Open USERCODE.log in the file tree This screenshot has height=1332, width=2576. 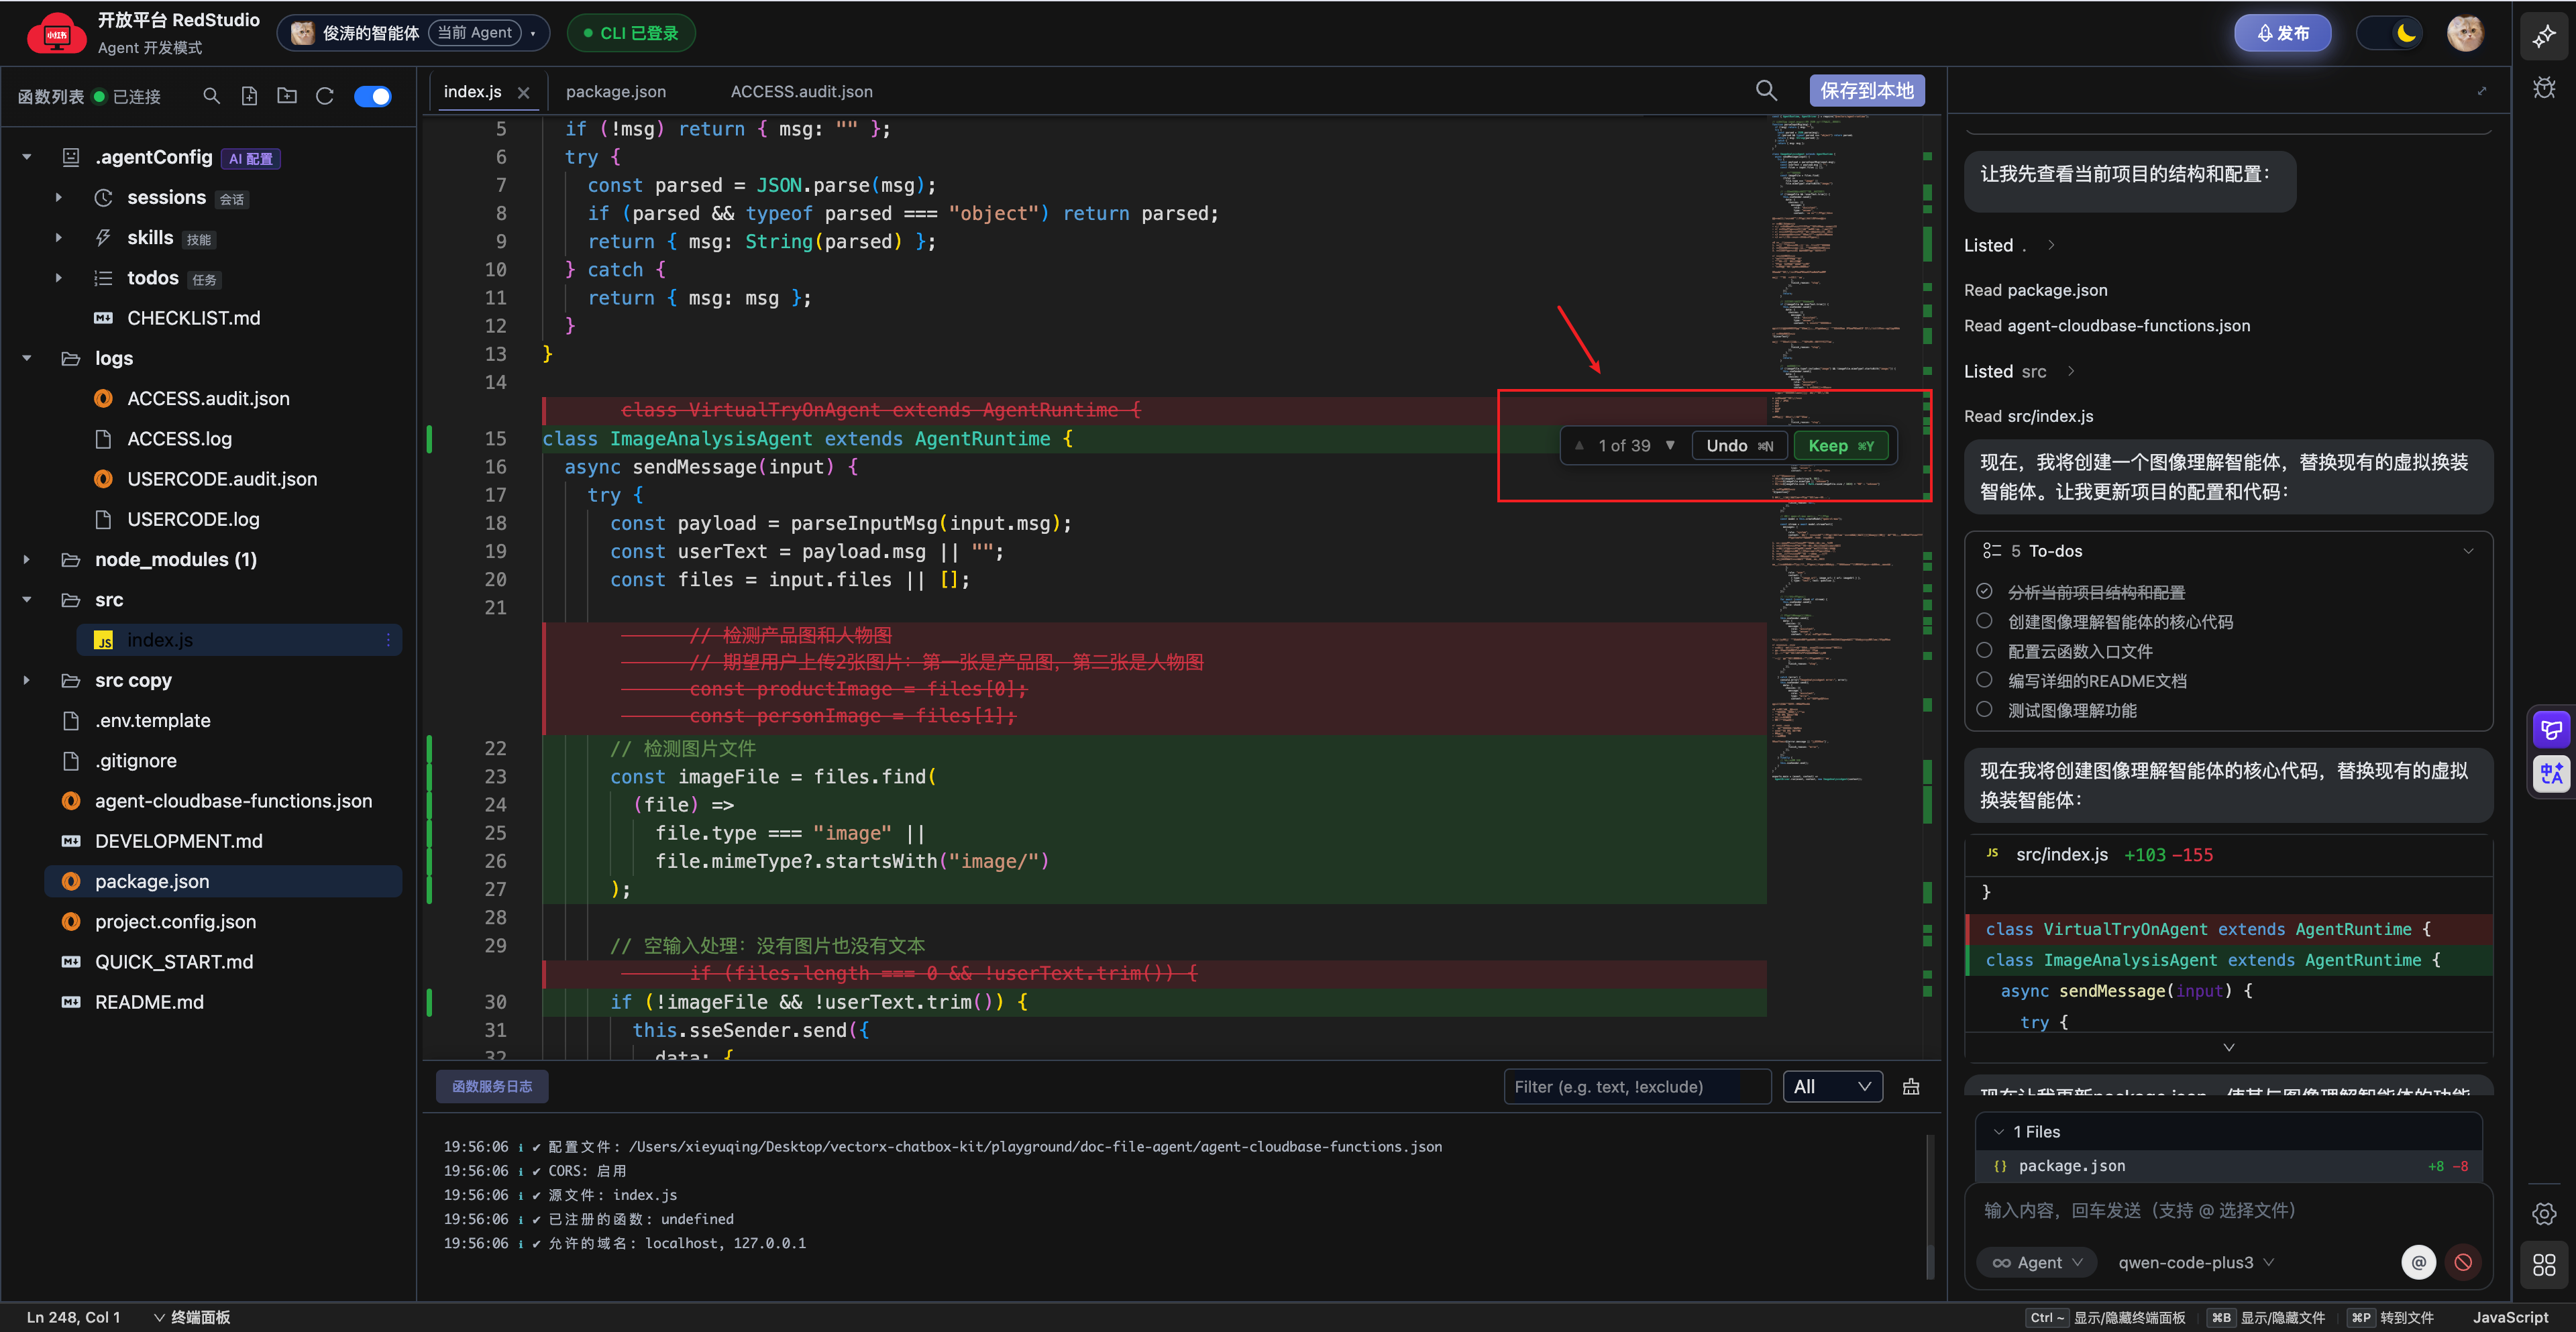click(193, 519)
